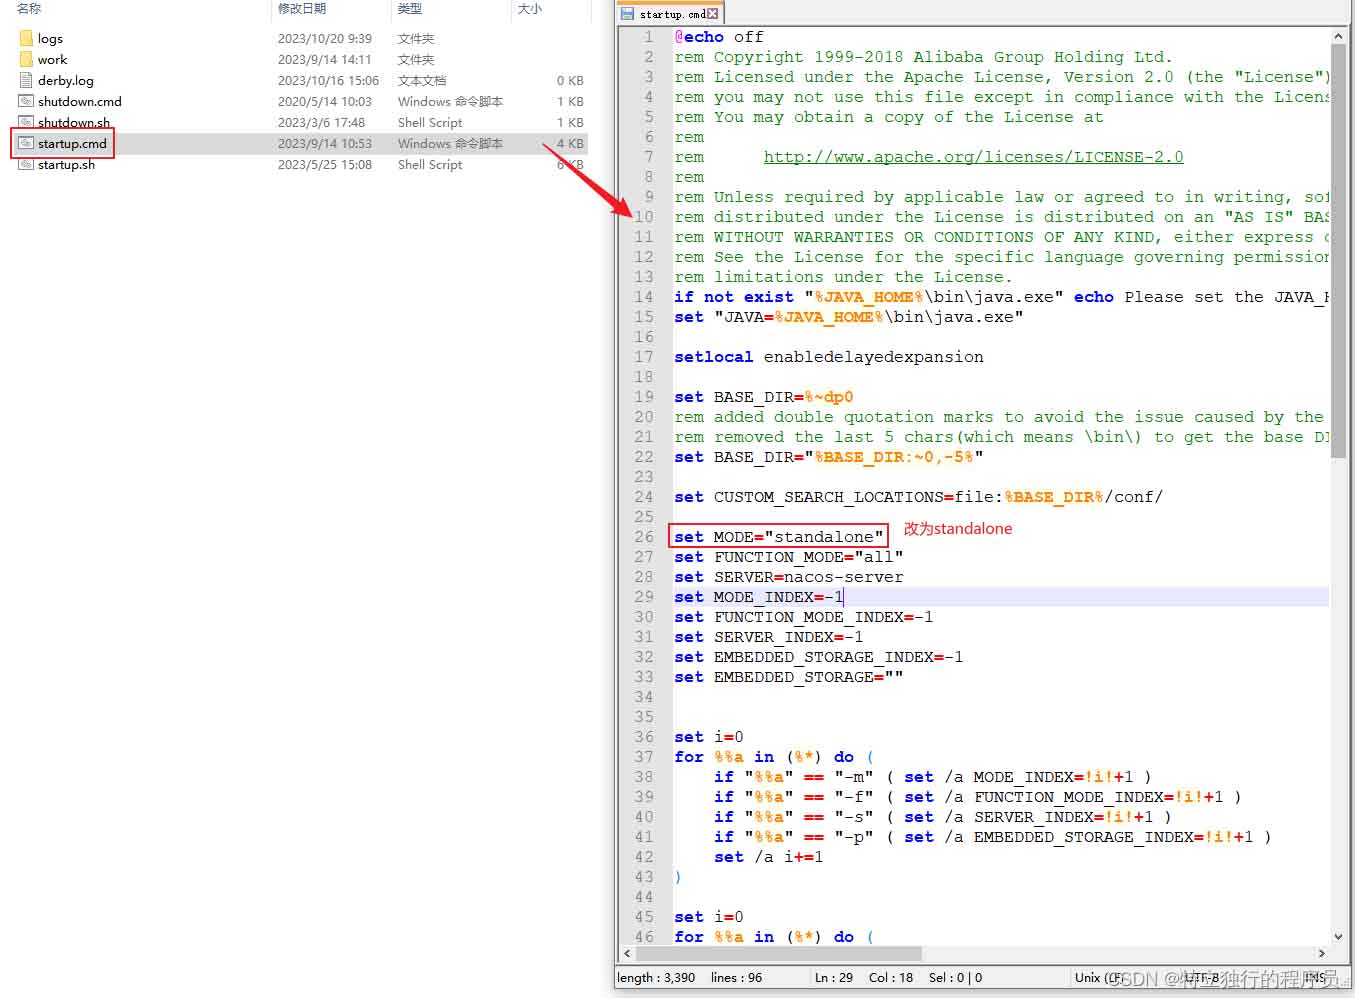Viewport: 1355px width, 998px height.
Task: Sort files by 修改日期 column
Action: (x=302, y=8)
